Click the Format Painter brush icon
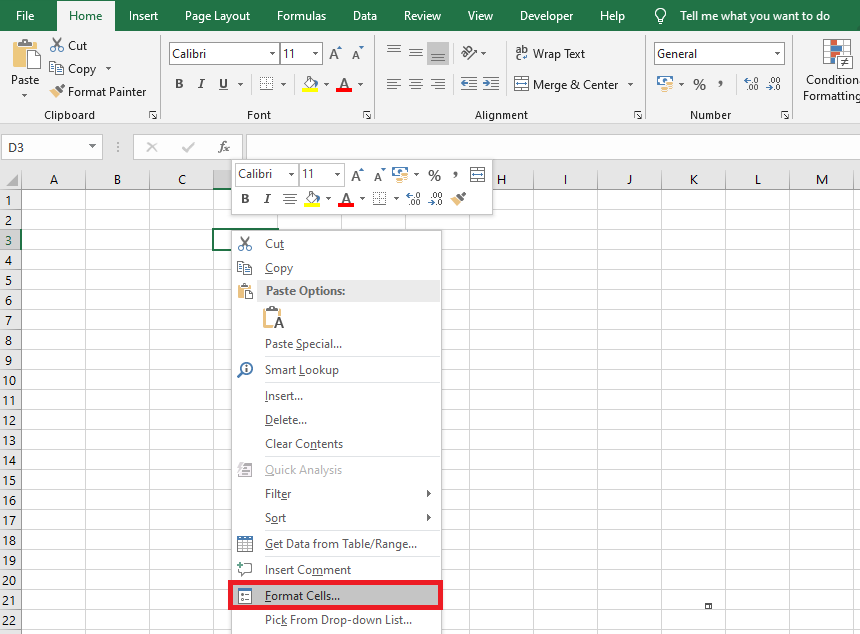860x634 pixels. point(57,92)
